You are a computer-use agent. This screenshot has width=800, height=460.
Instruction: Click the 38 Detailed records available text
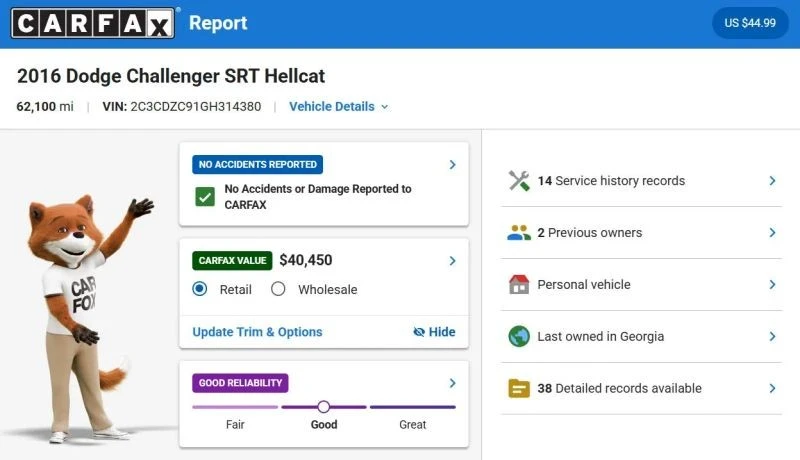tap(619, 389)
